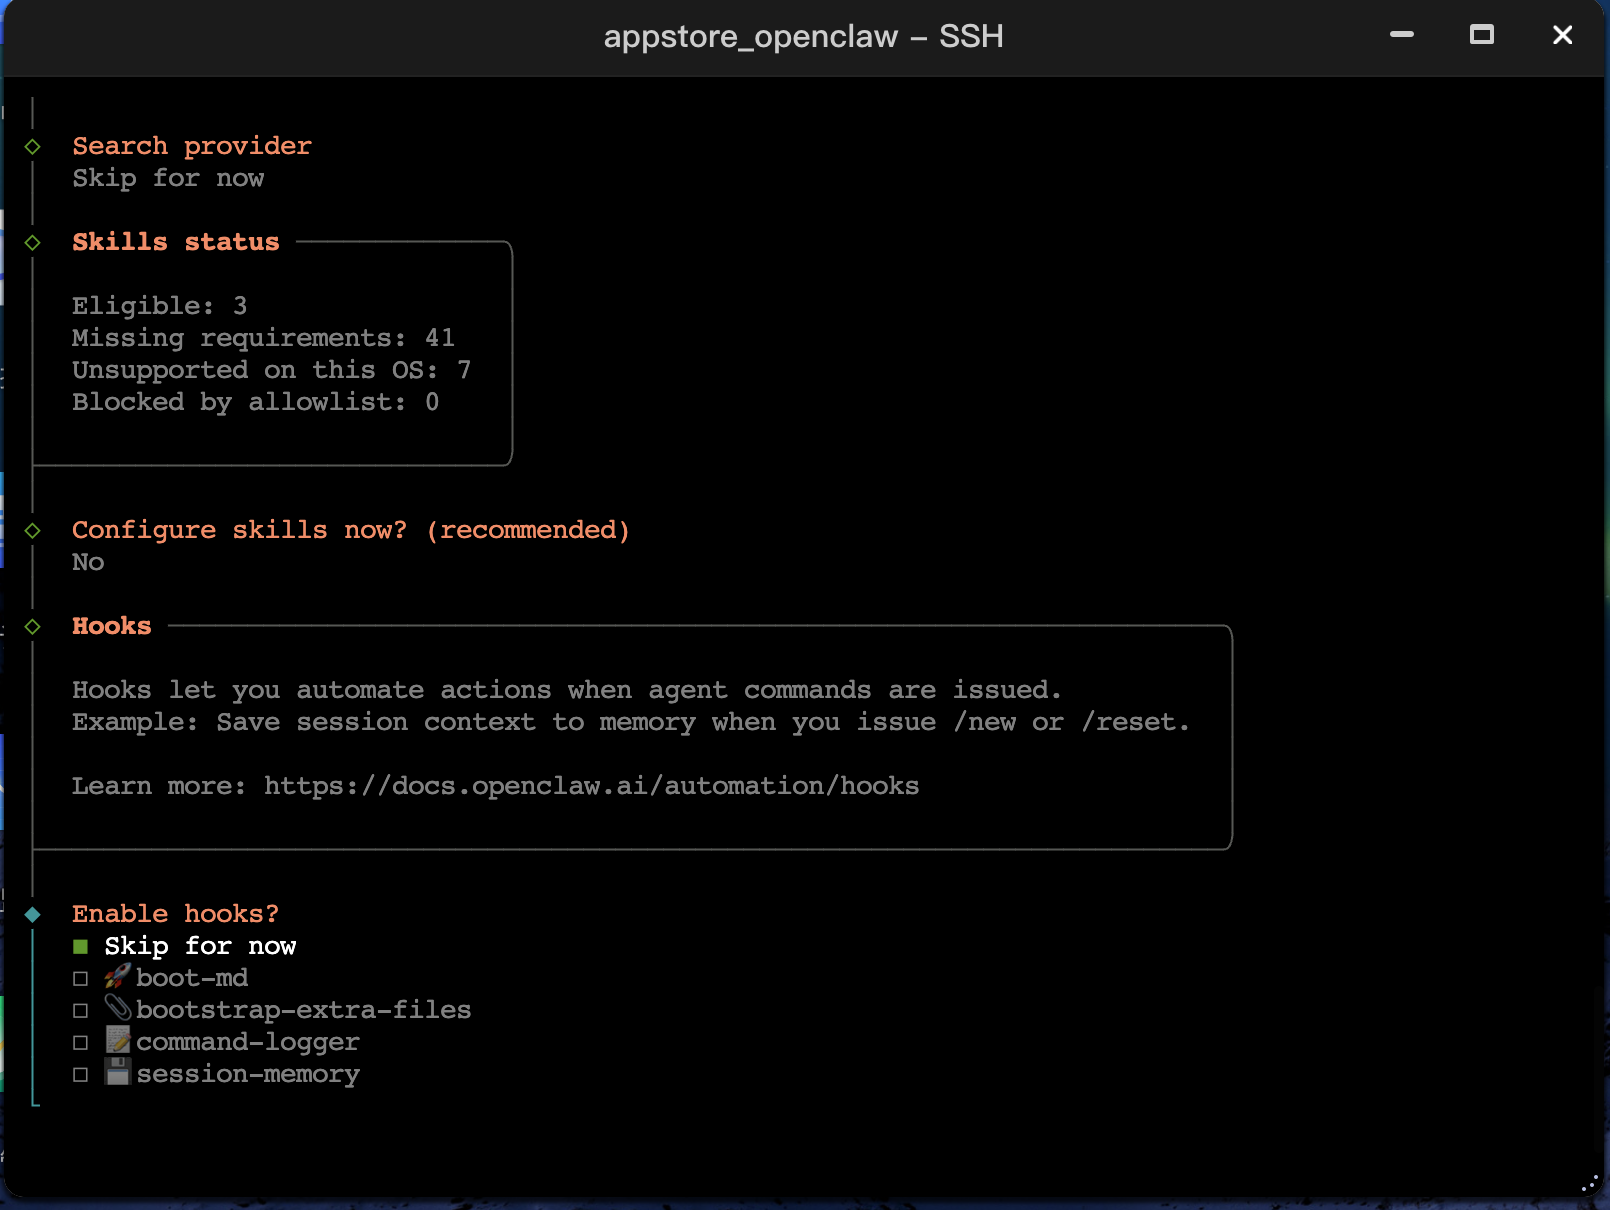Click the memo icon beside command-logger
1610x1210 pixels.
[x=118, y=1041]
